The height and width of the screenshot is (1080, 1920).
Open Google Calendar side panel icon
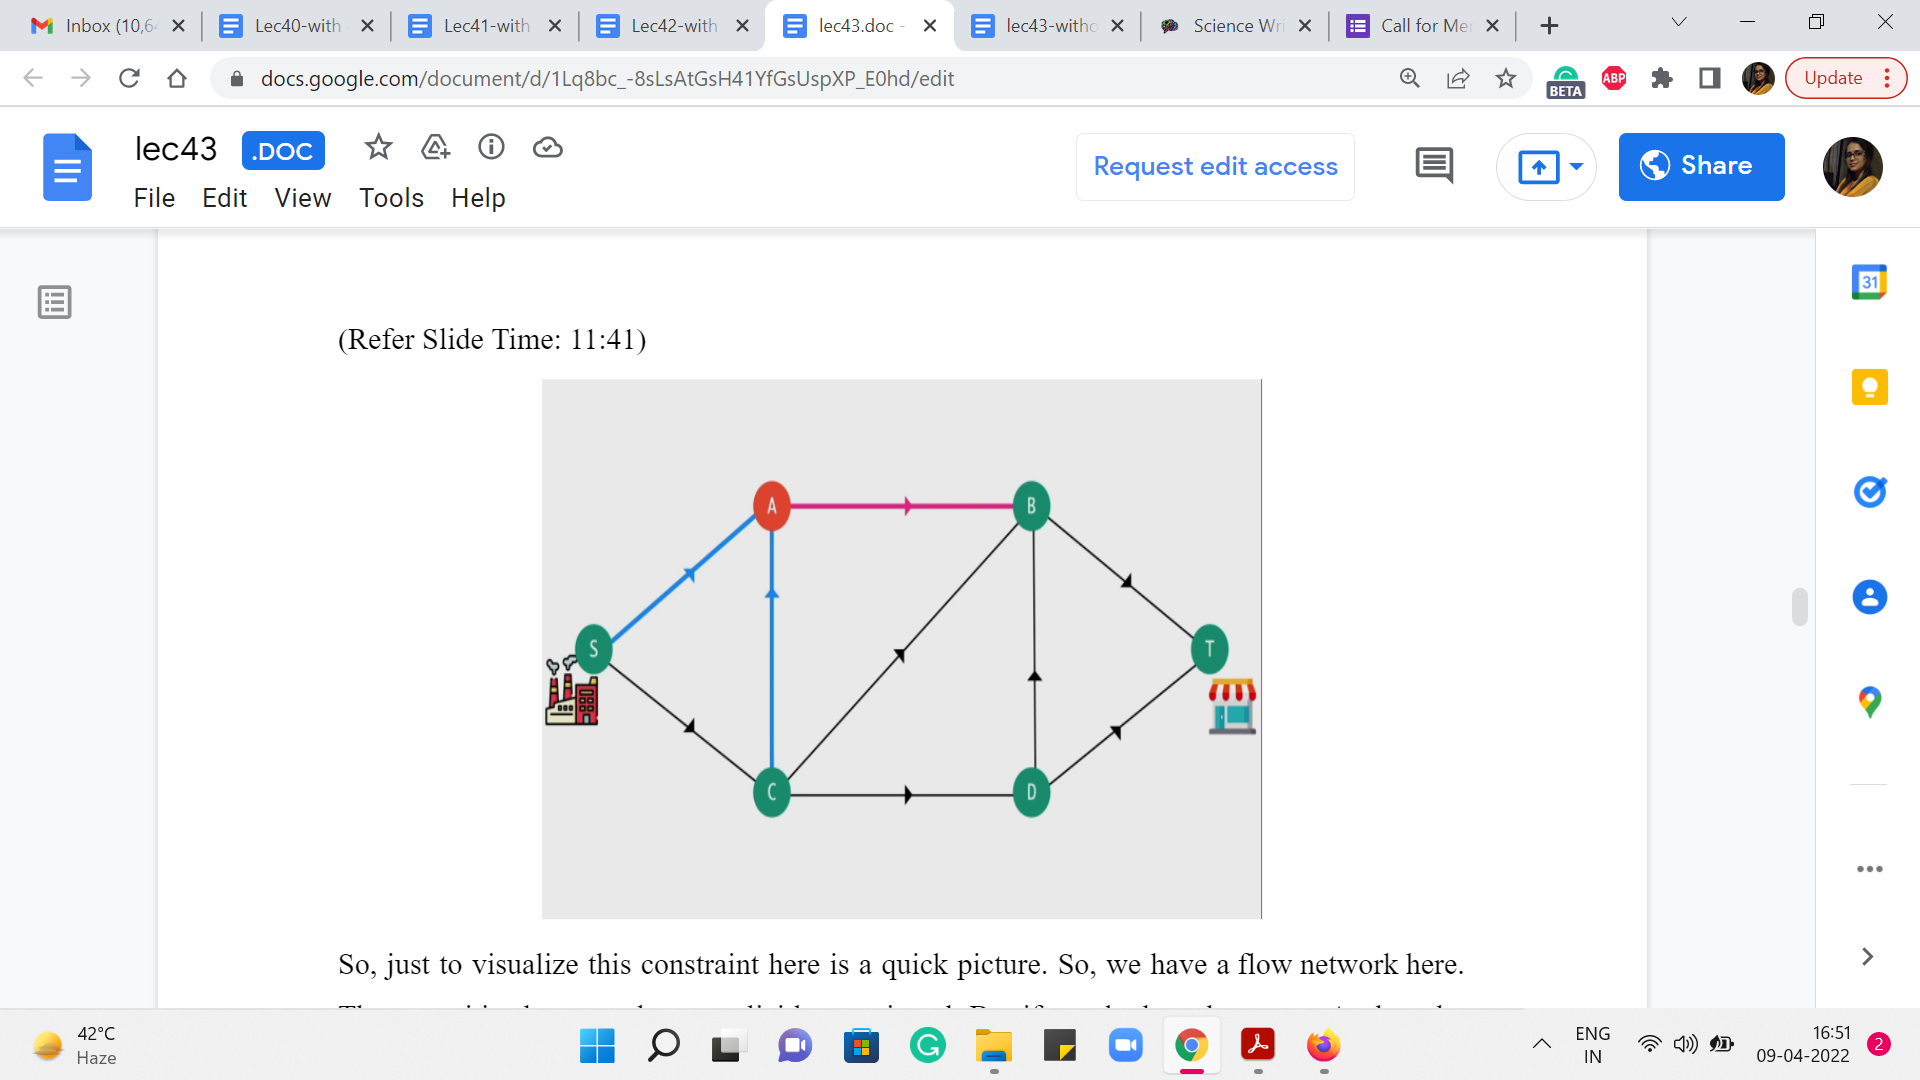point(1869,282)
